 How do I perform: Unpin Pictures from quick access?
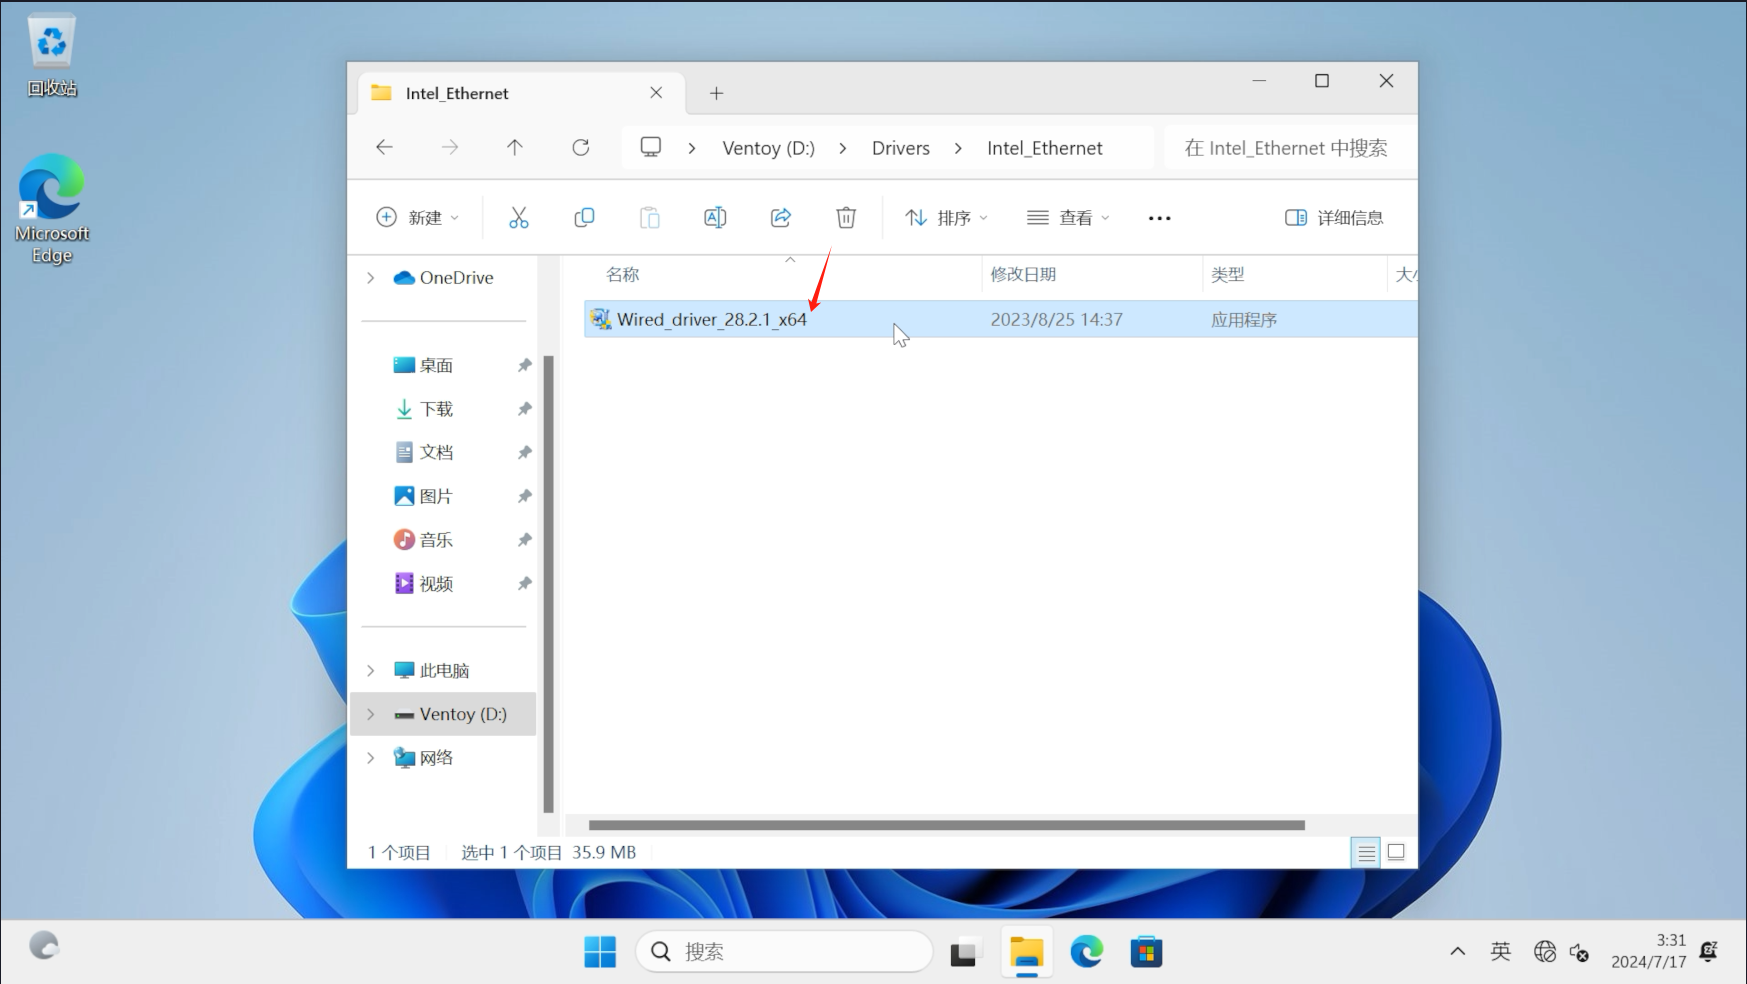pyautogui.click(x=524, y=496)
